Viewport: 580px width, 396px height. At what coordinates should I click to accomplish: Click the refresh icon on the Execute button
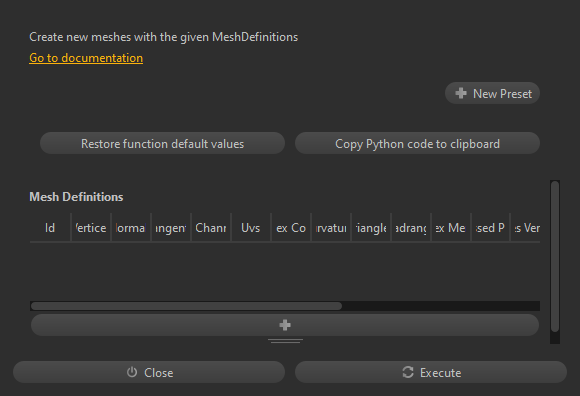point(408,372)
